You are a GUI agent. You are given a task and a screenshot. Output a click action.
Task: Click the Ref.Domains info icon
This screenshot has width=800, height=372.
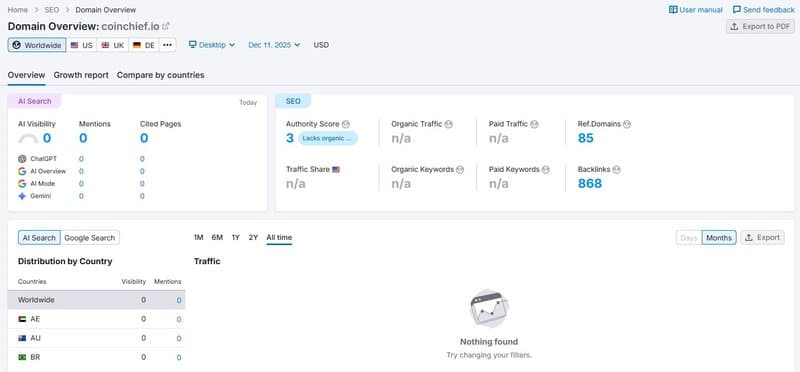pyautogui.click(x=627, y=124)
